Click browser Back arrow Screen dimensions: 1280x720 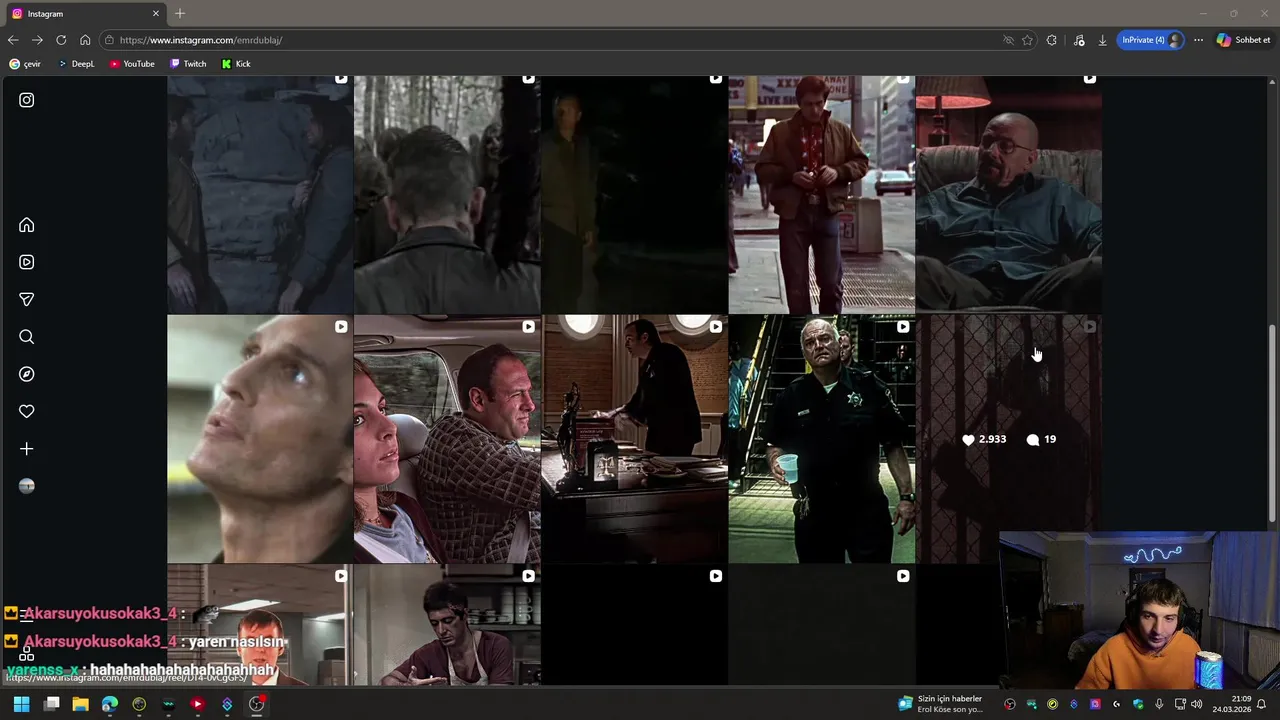point(13,40)
